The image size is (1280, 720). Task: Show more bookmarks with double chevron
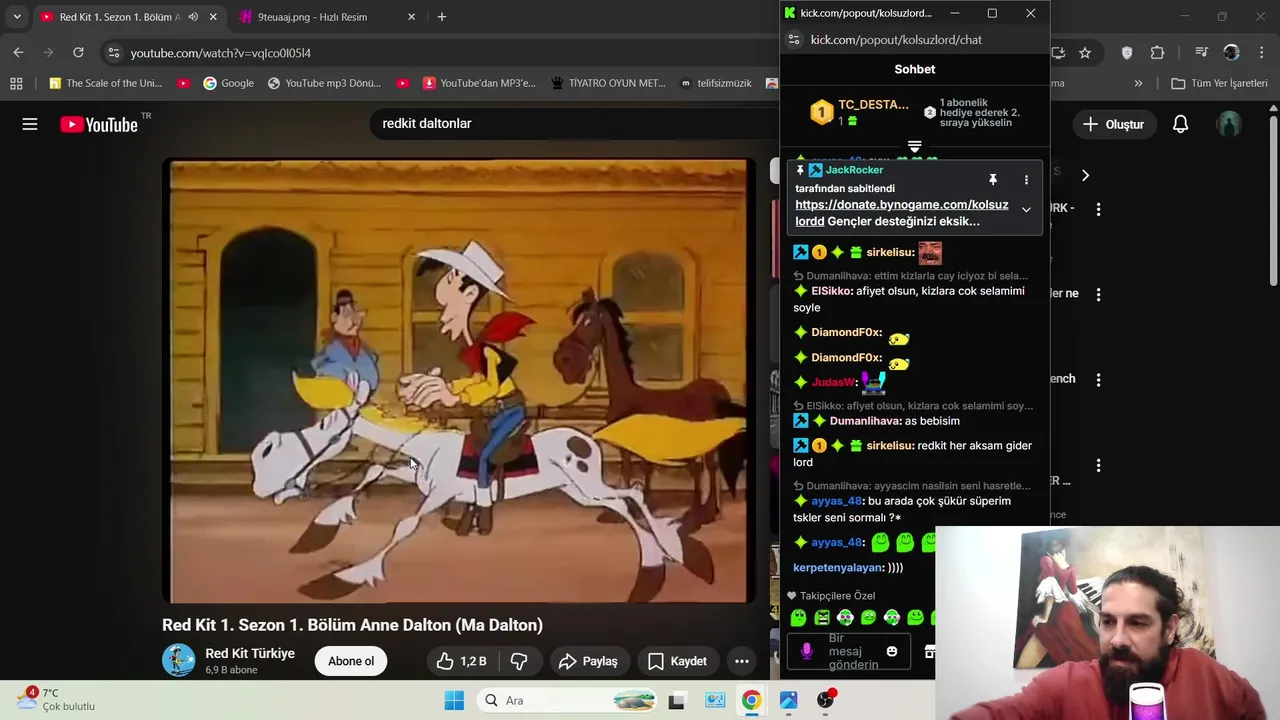(x=1138, y=83)
